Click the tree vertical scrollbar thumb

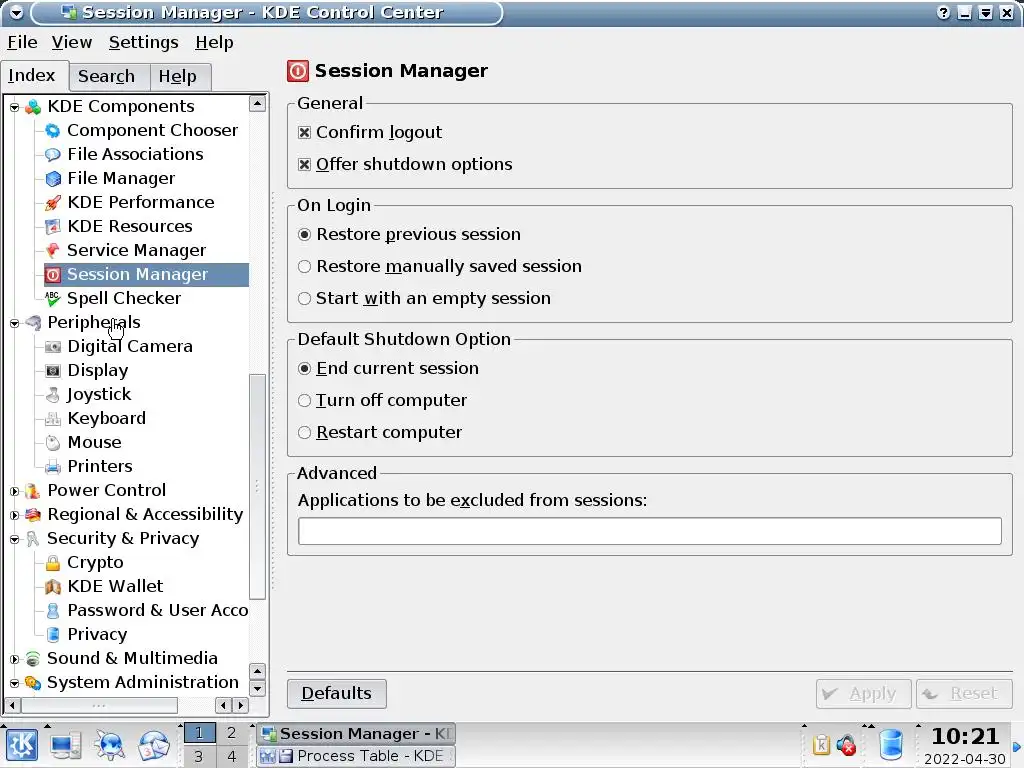coord(258,487)
